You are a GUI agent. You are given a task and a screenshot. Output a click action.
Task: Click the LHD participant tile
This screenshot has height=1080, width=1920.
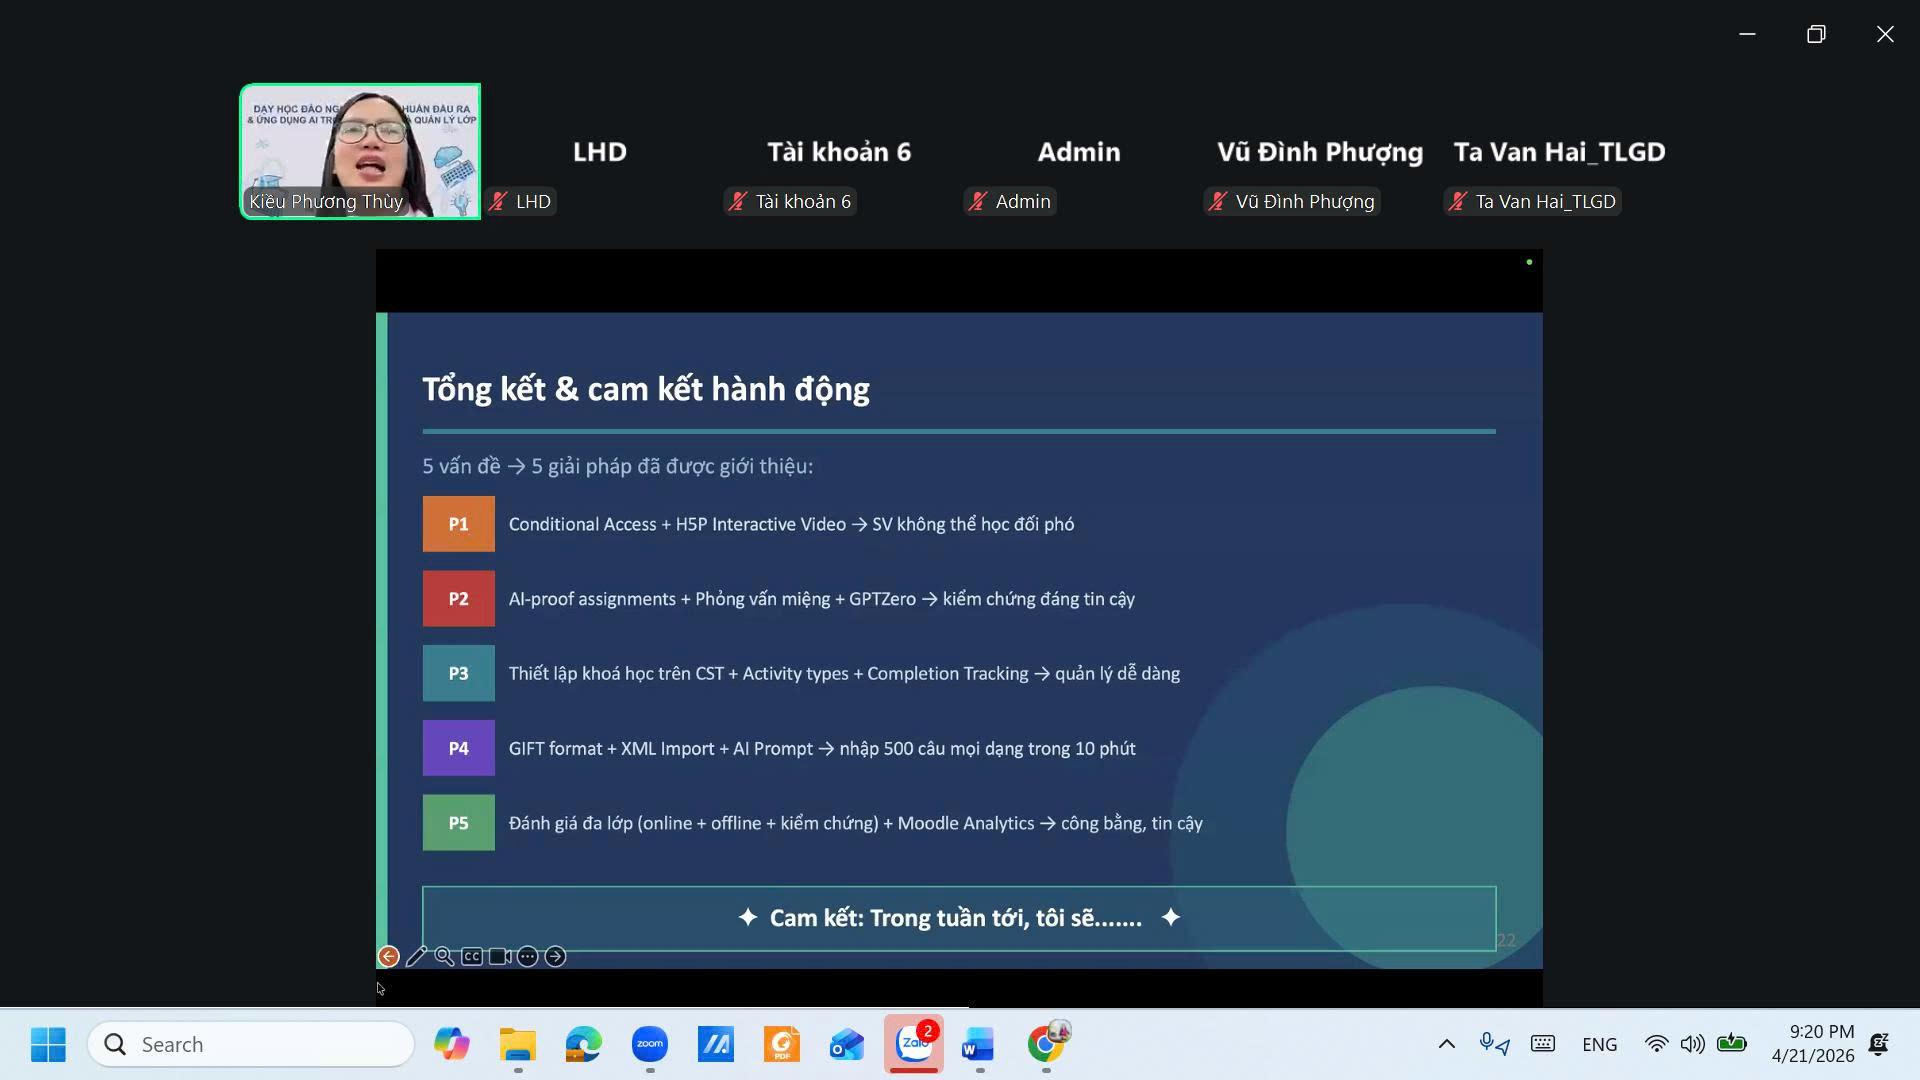(599, 152)
